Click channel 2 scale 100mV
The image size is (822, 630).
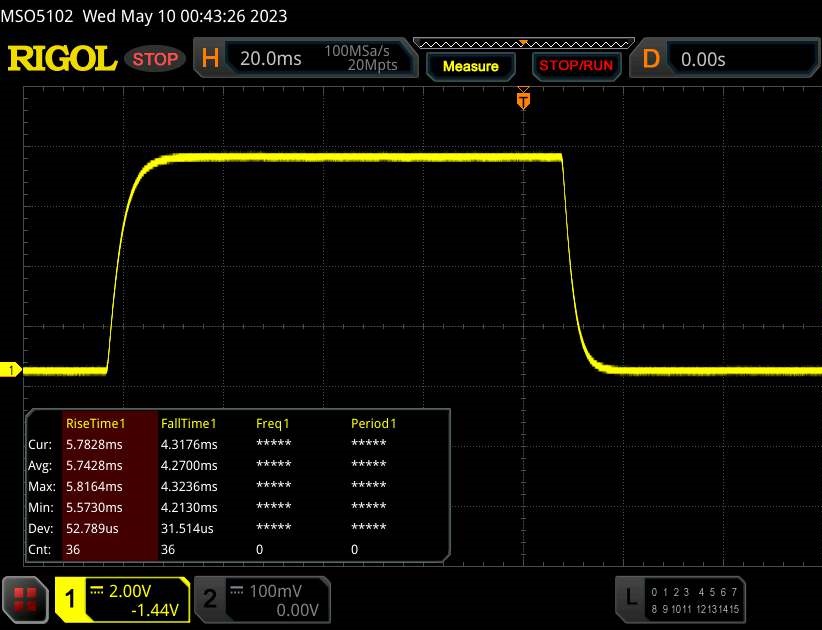pos(275,591)
